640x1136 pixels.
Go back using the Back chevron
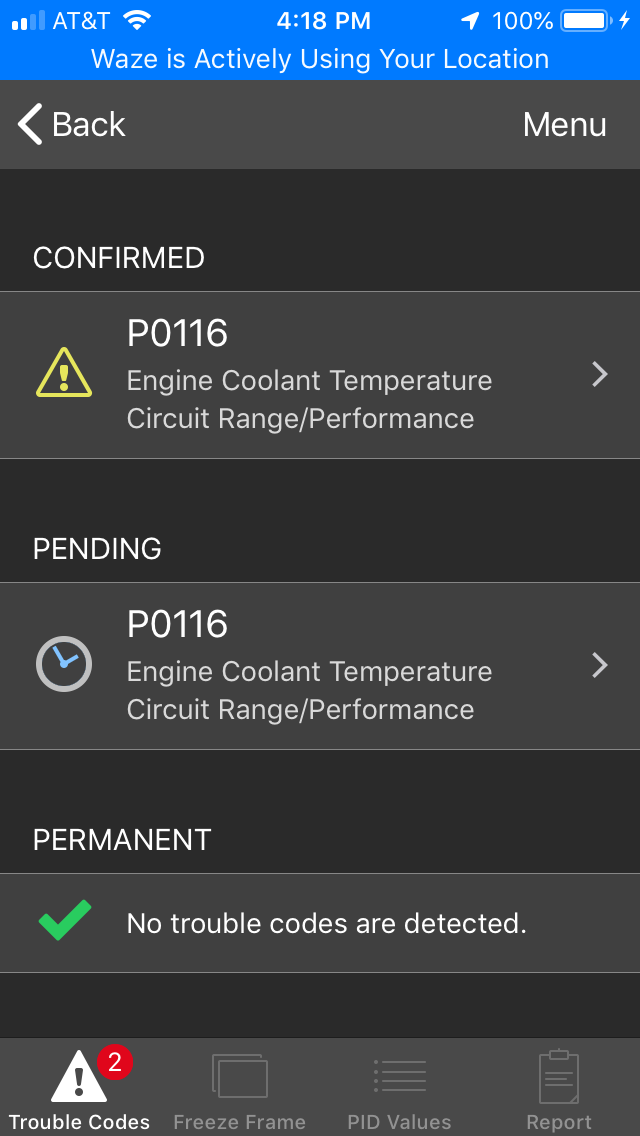(31, 125)
